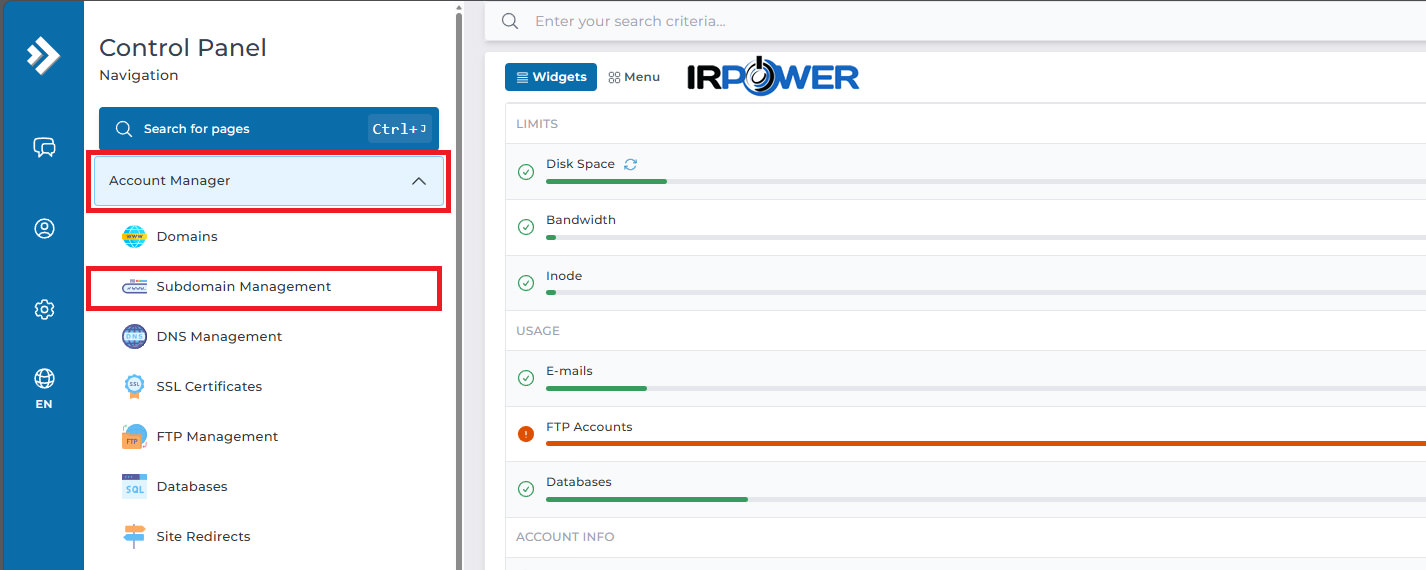Click the Search for pages button
Screen dimensions: 1426x570
pos(269,129)
